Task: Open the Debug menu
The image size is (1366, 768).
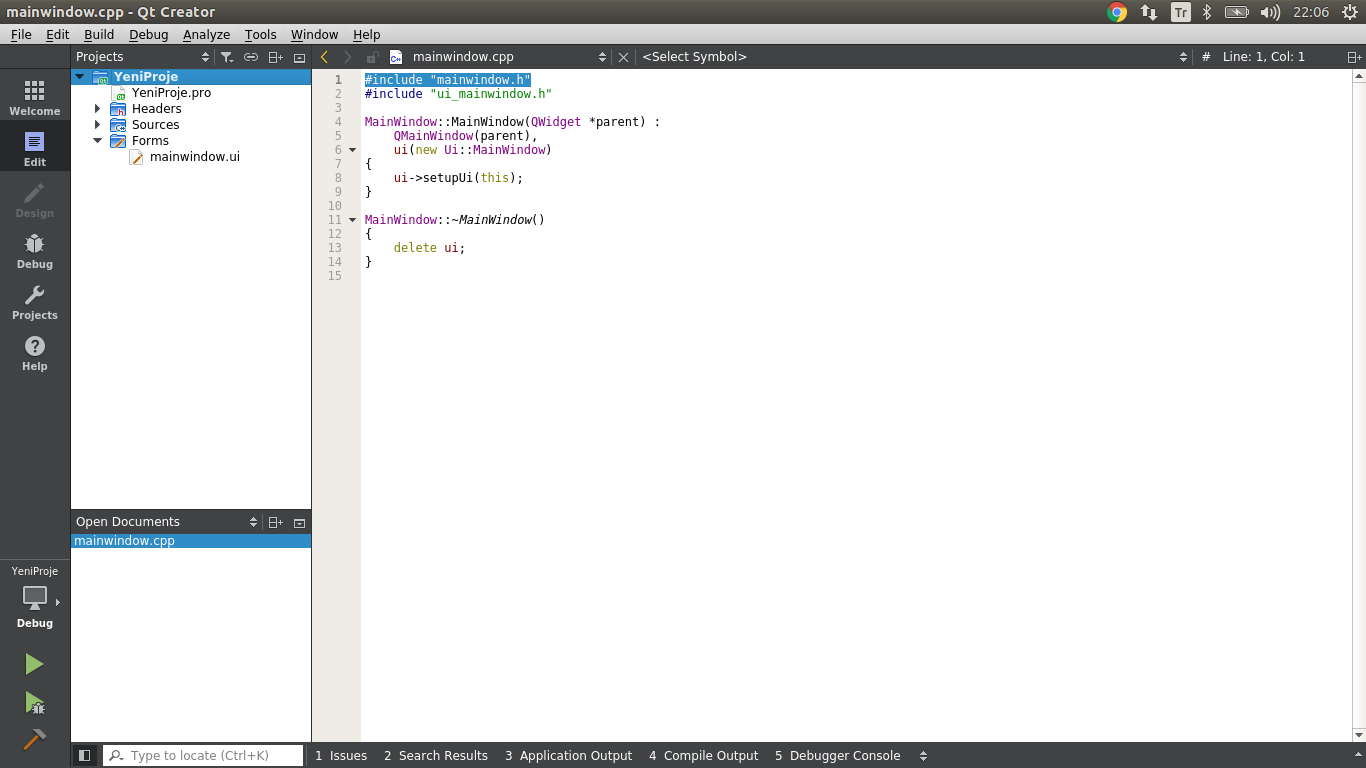Action: 149,34
